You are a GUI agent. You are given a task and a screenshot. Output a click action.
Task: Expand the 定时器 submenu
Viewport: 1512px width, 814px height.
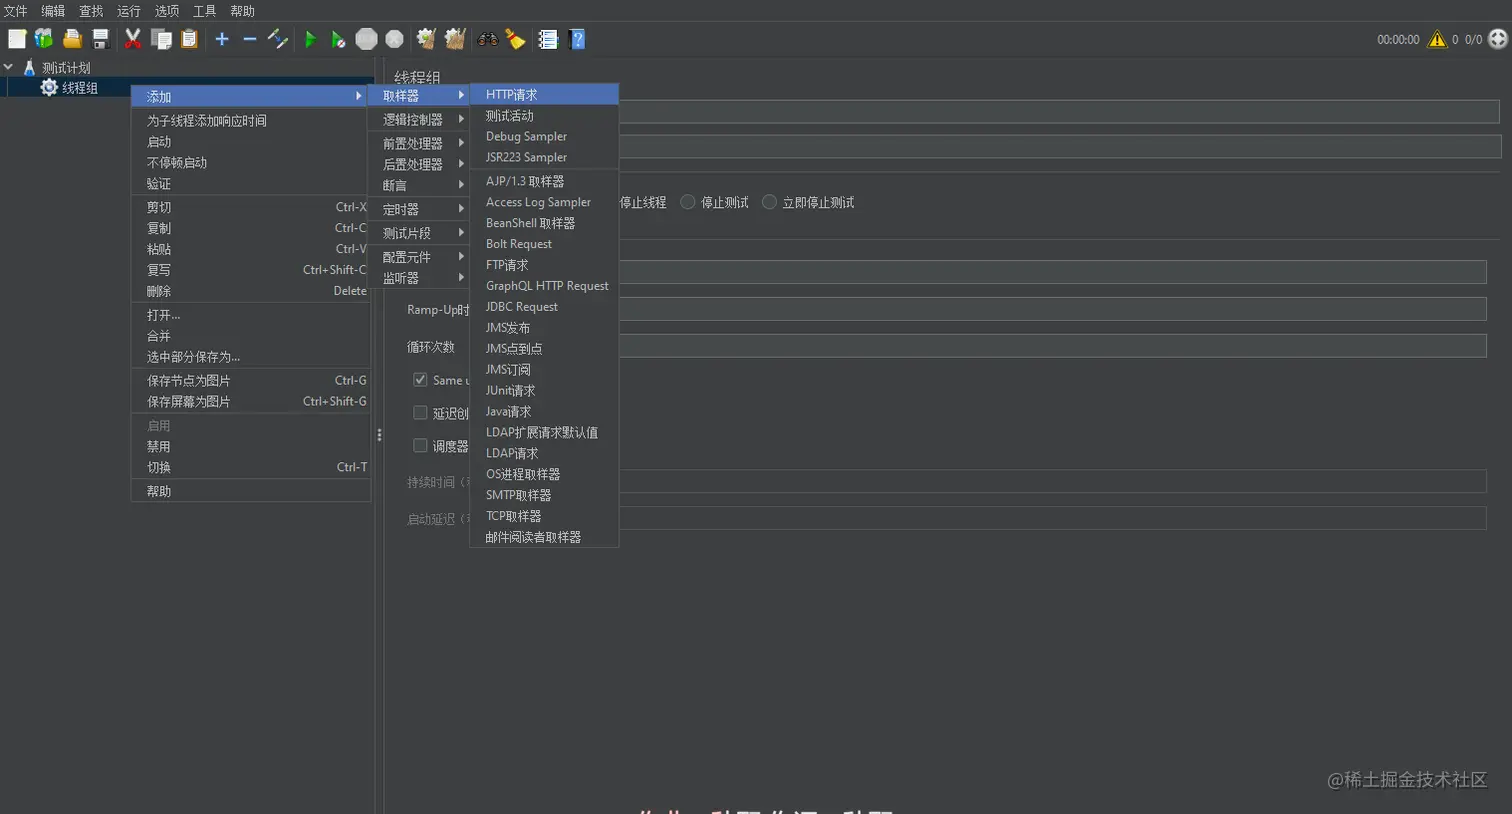(419, 209)
